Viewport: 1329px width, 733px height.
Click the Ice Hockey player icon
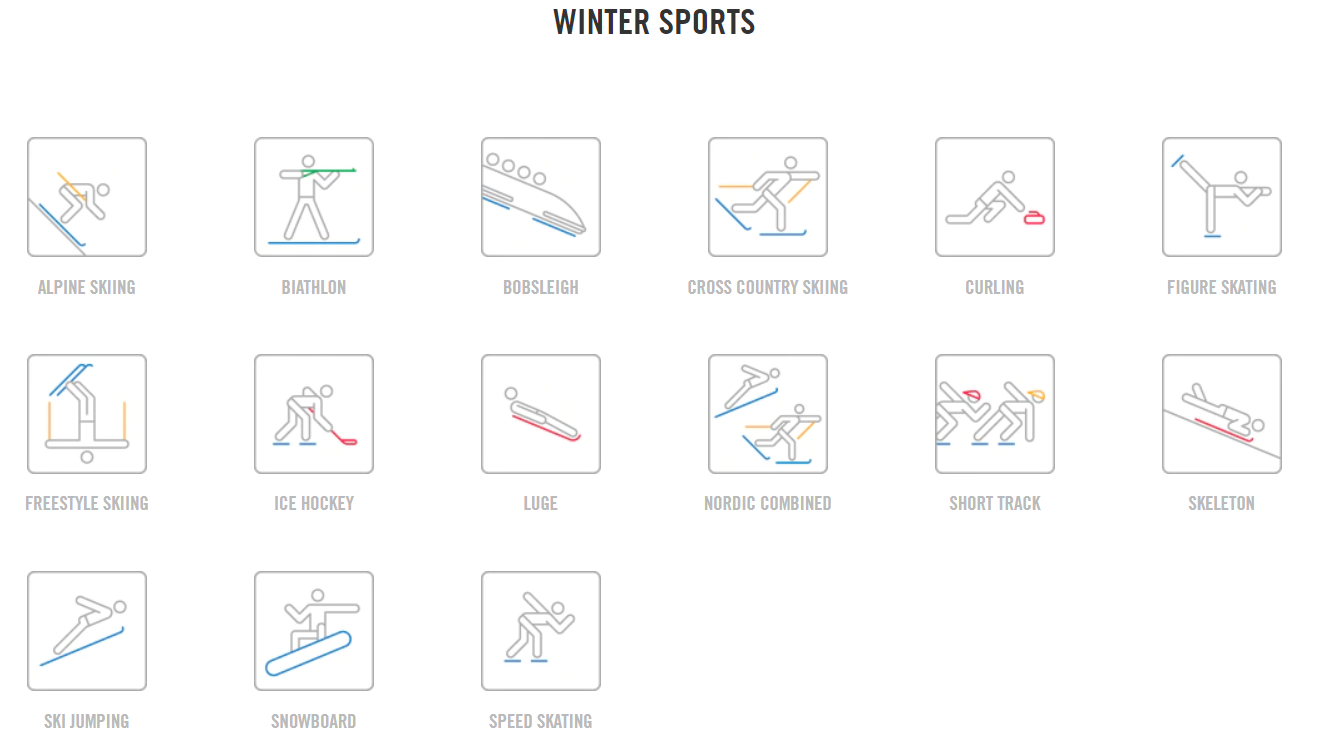[314, 414]
